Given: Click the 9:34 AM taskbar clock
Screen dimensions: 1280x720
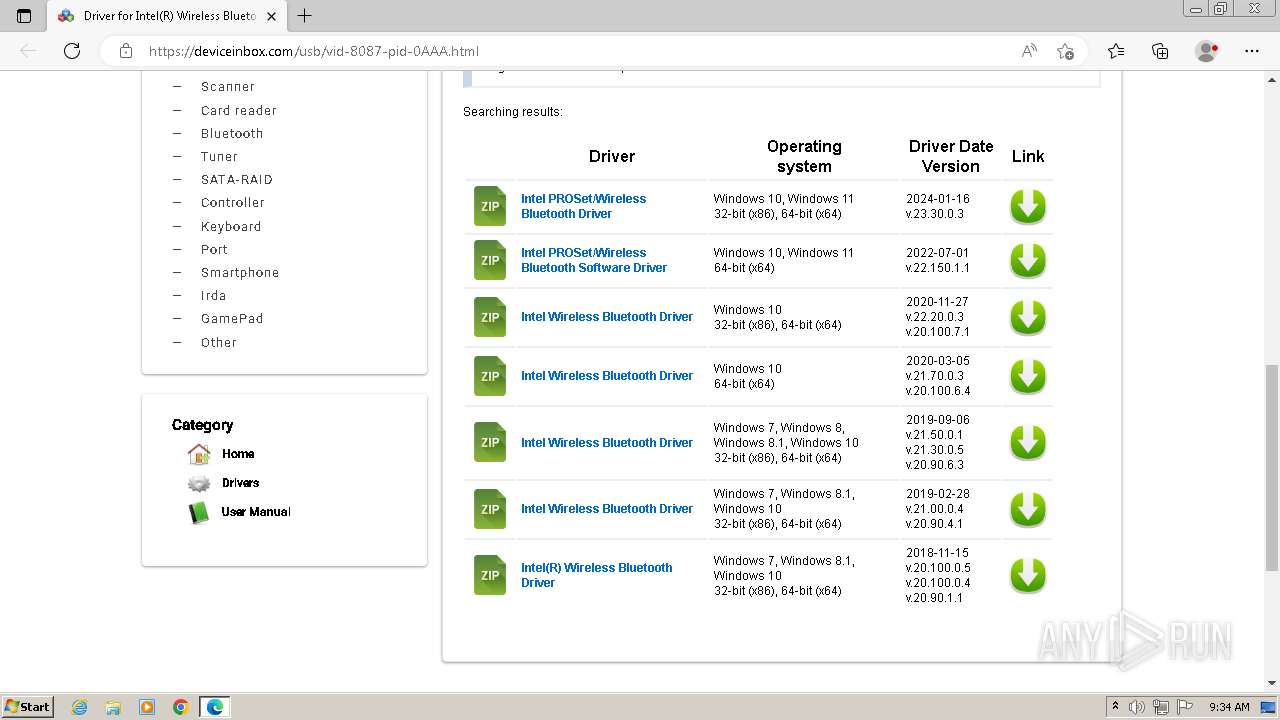Looking at the screenshot, I should click(1229, 707).
